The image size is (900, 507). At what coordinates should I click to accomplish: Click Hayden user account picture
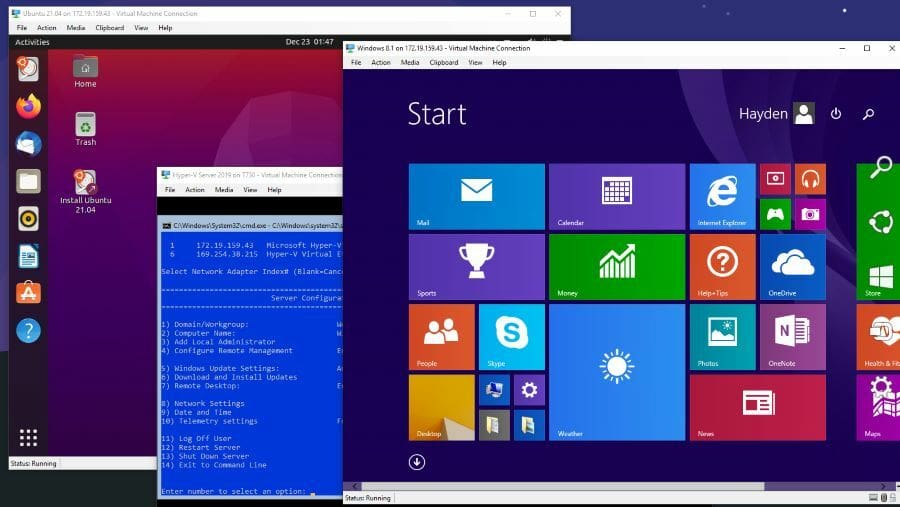[804, 113]
